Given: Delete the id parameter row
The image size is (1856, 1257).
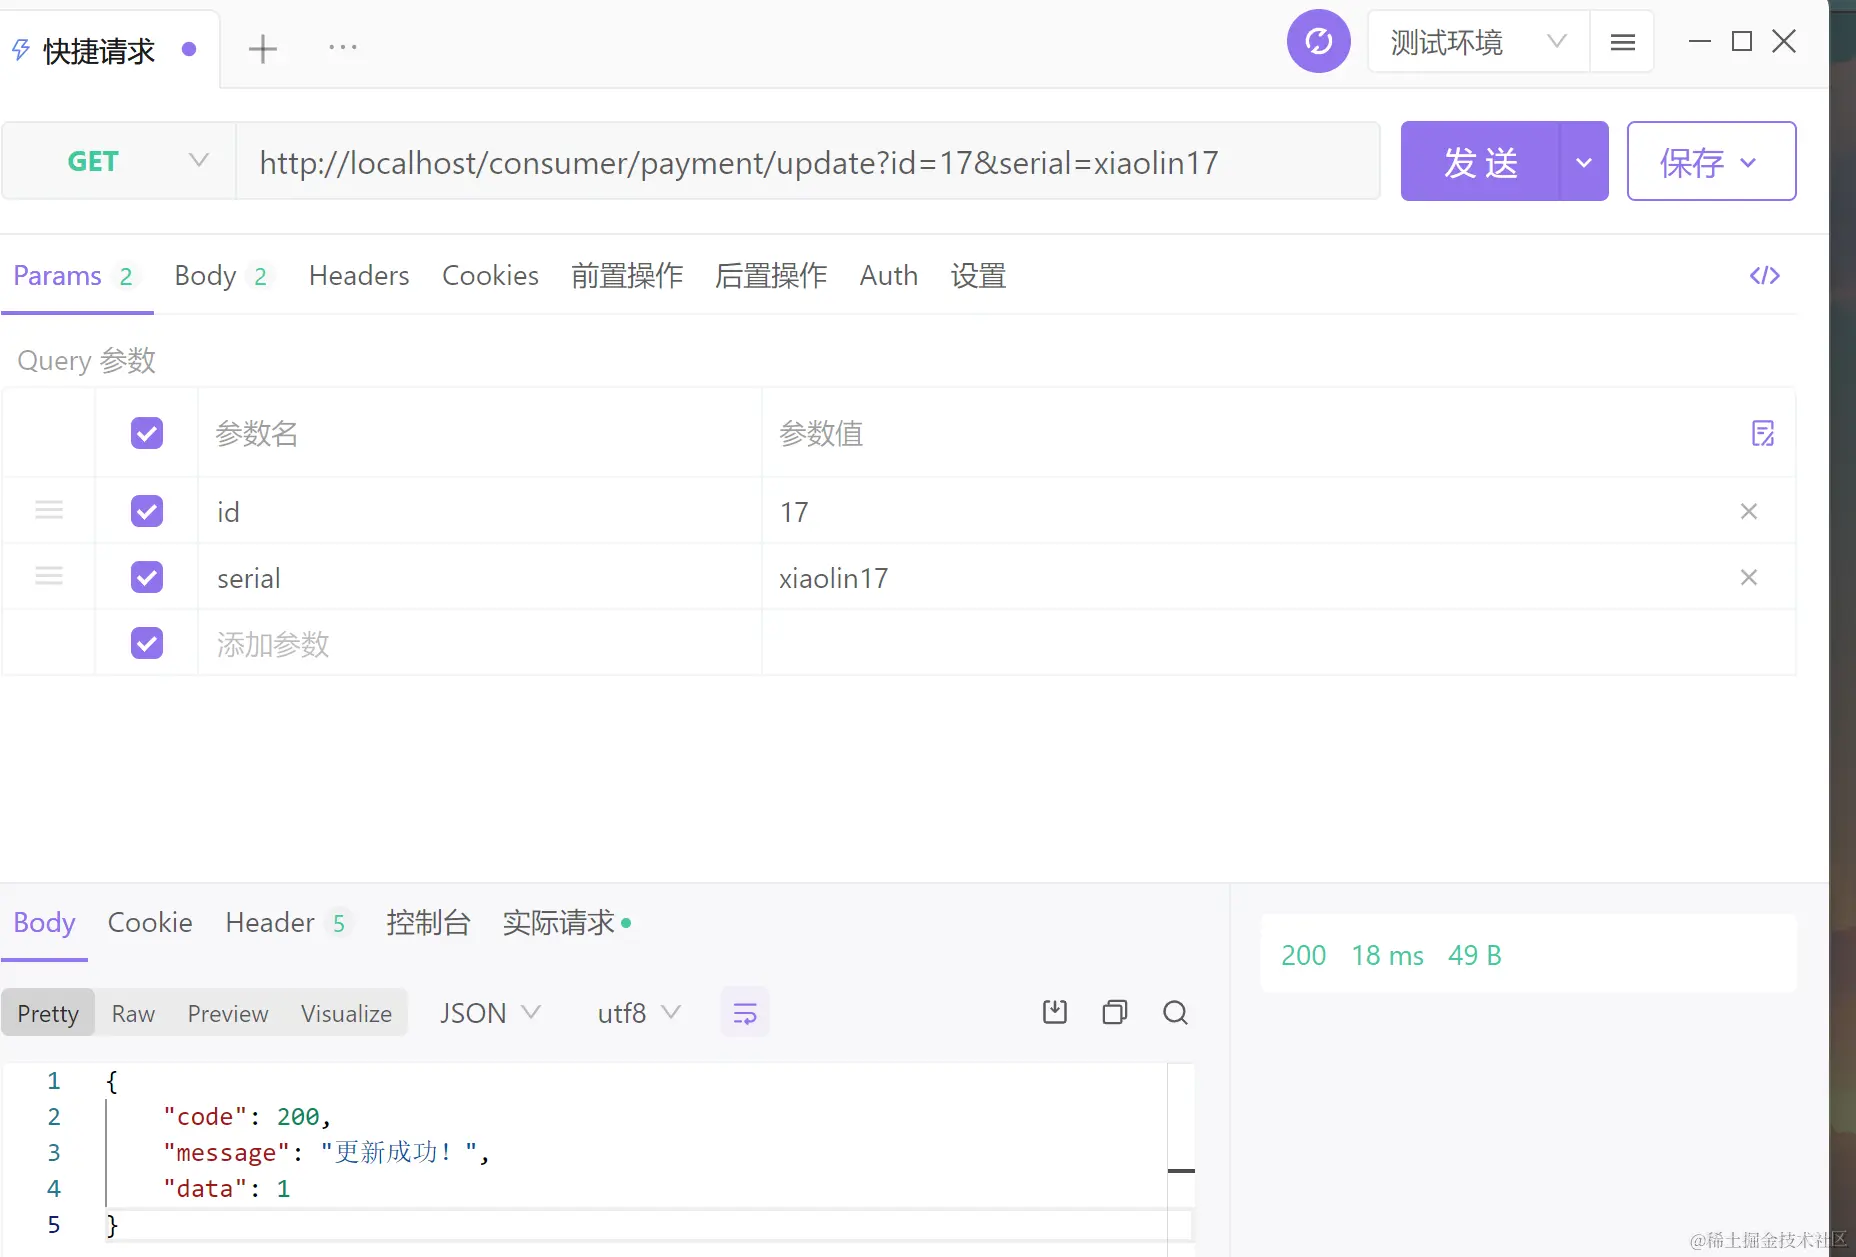Looking at the screenshot, I should tap(1748, 511).
